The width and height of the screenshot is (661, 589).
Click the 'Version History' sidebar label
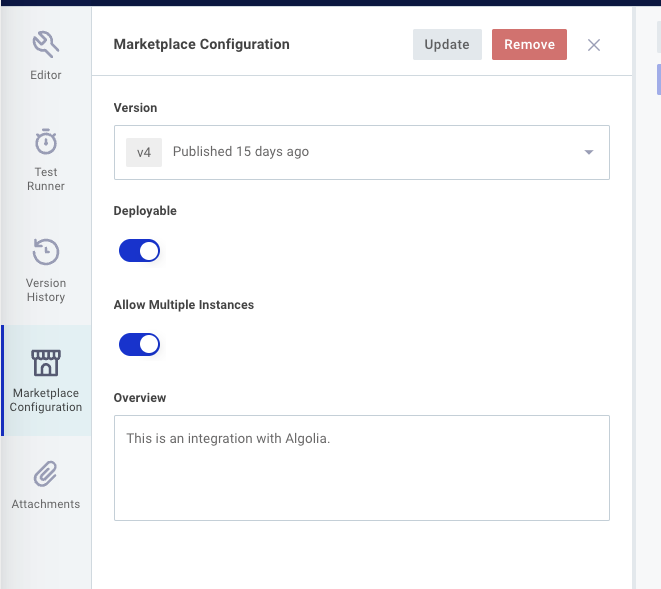pyautogui.click(x=46, y=290)
